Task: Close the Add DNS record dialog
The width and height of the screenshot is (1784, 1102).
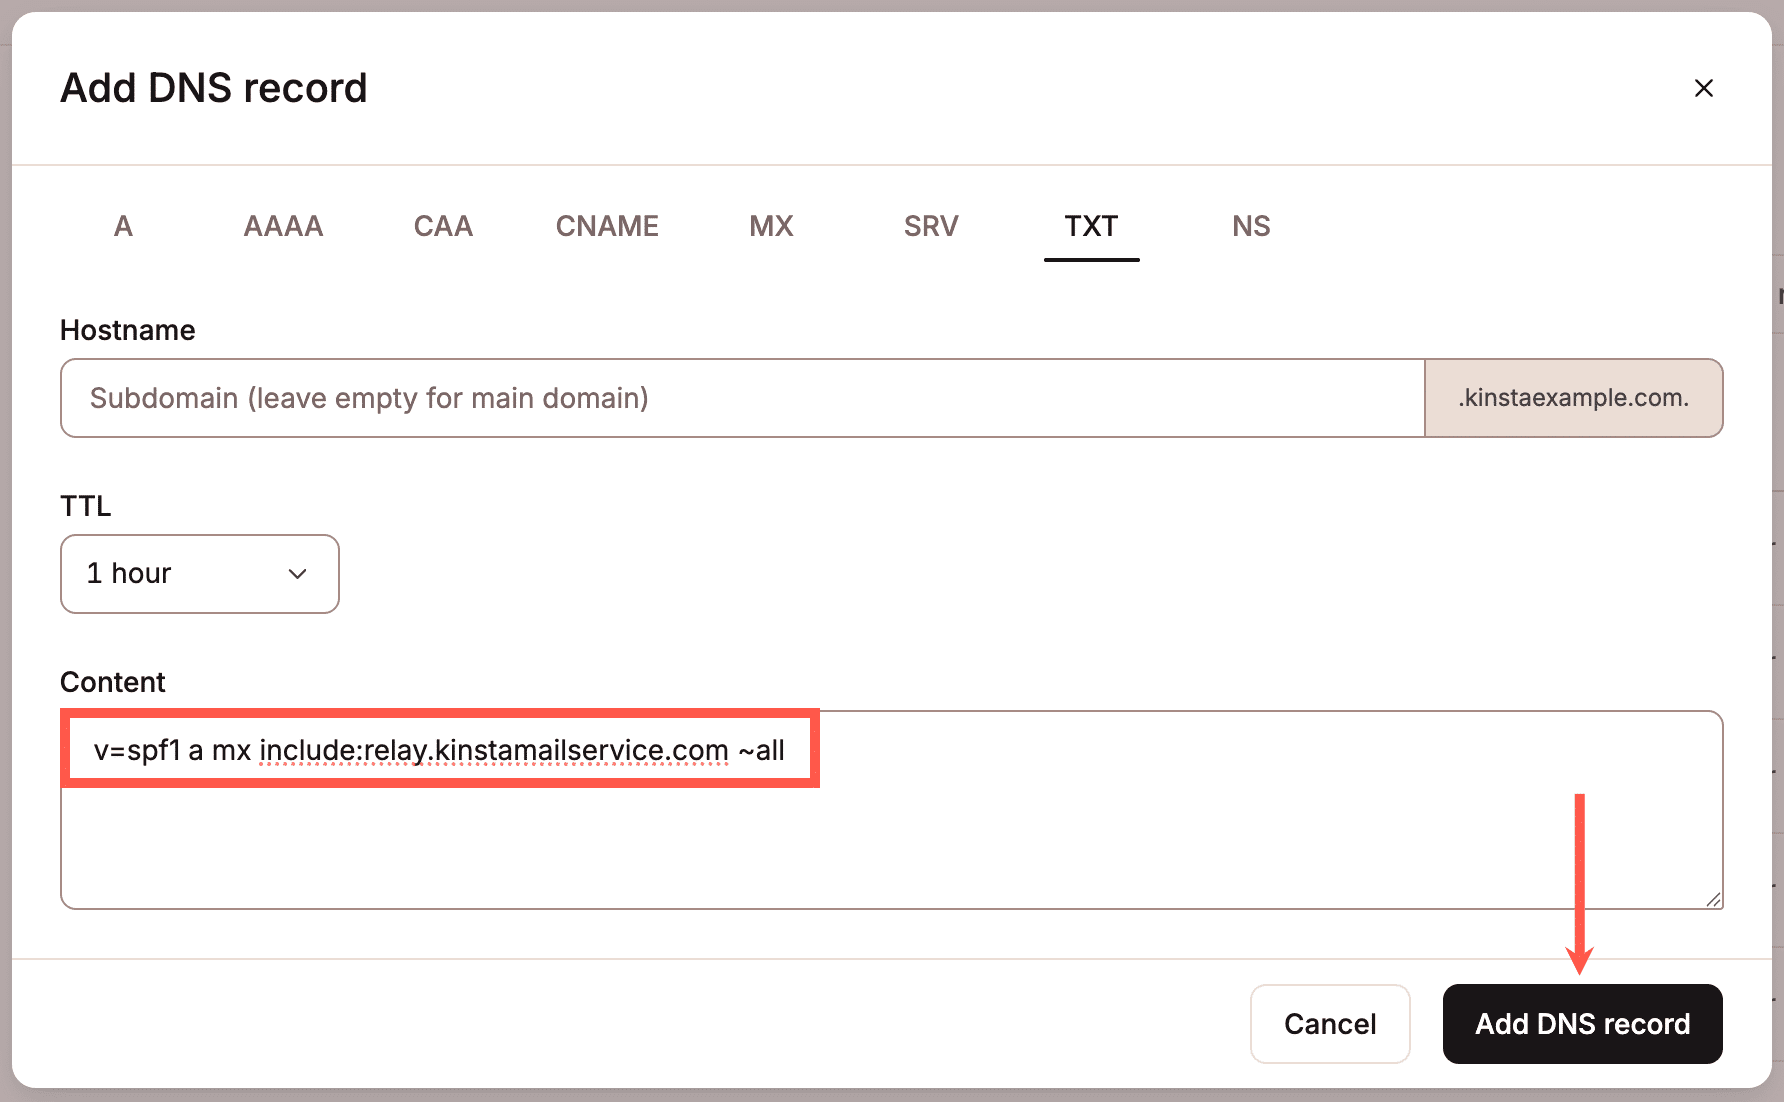Action: click(1703, 88)
